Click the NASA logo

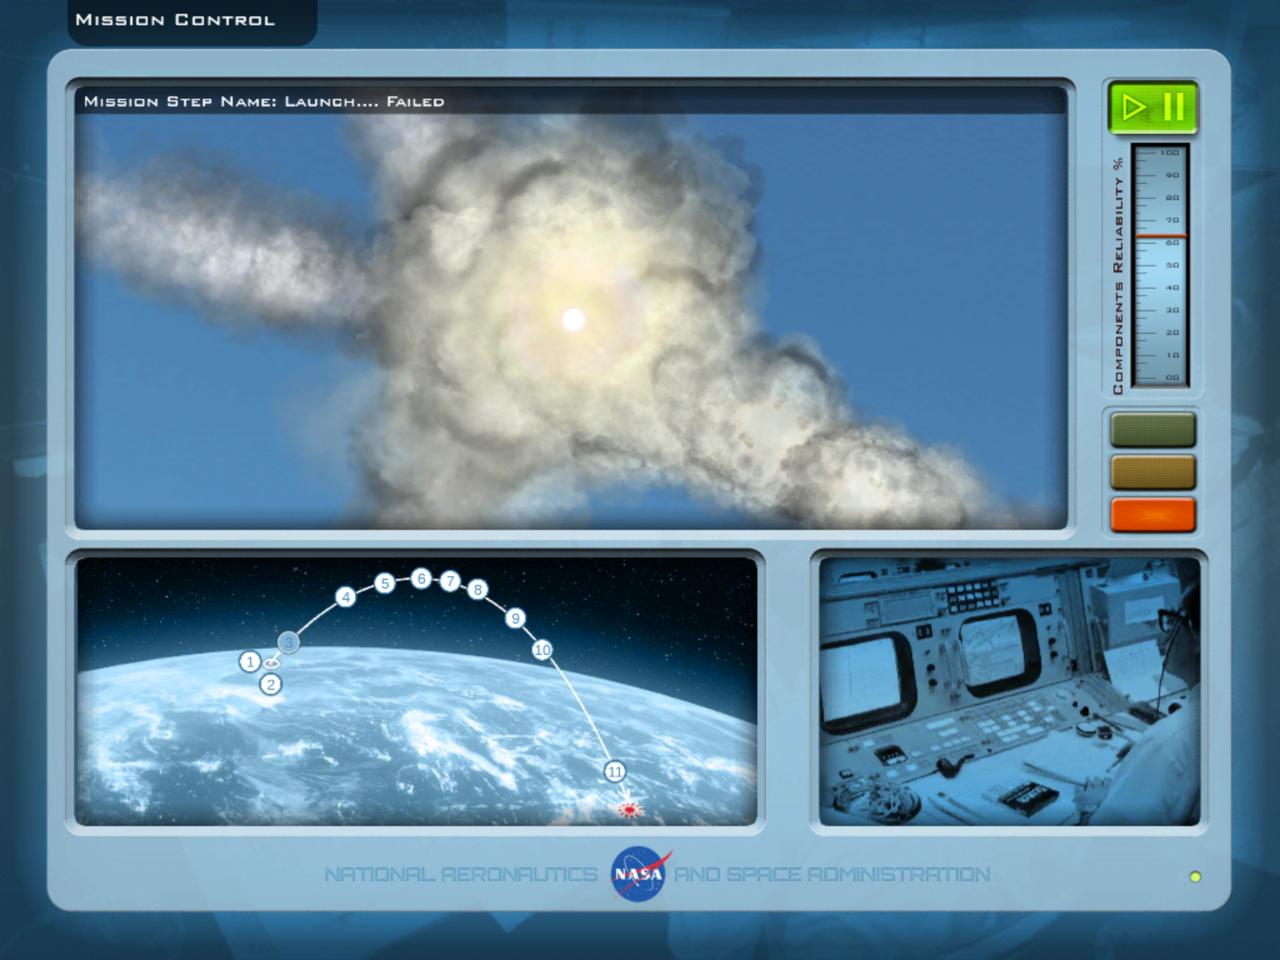[640, 874]
